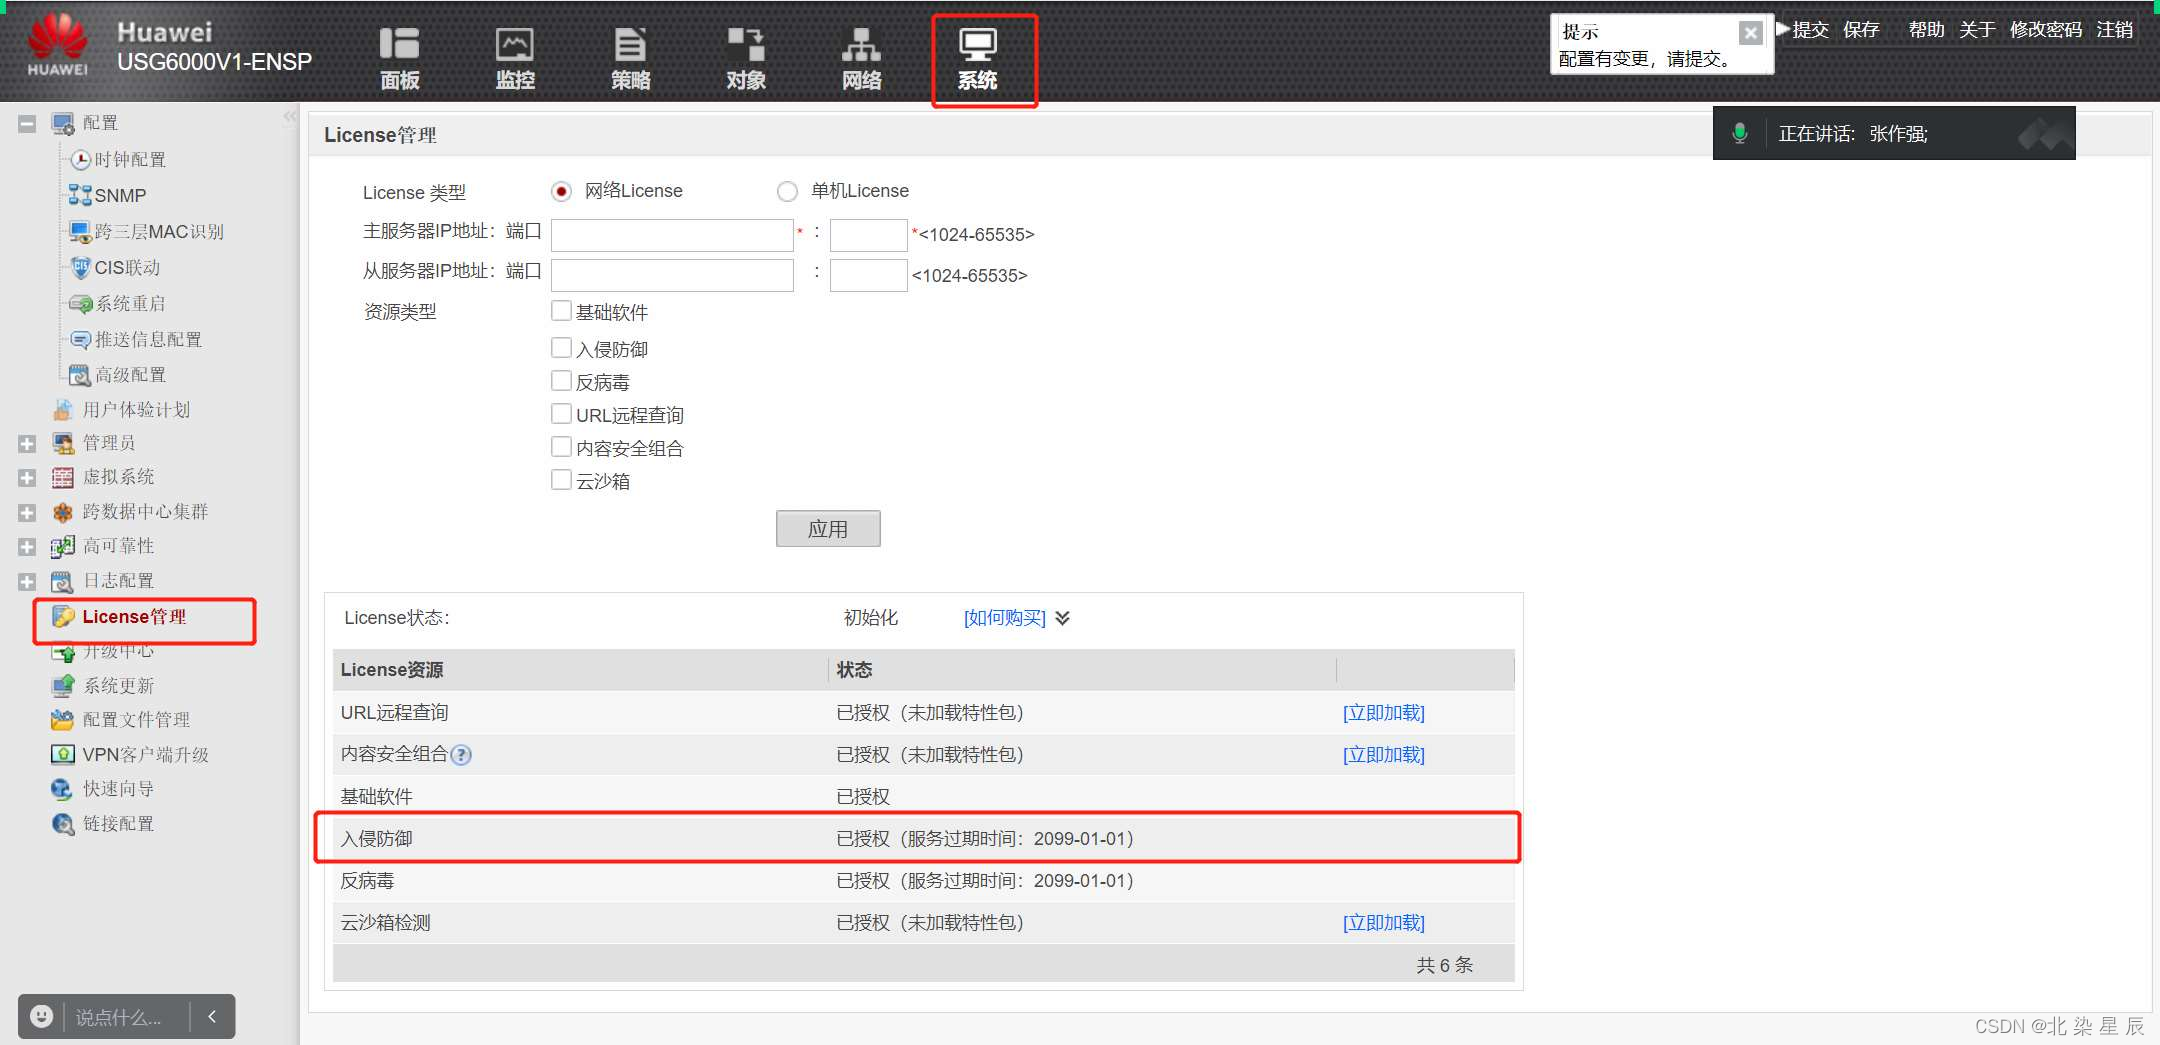Viewport: 2160px width, 1045px height.
Task: Open the 对象 section
Action: [x=746, y=58]
